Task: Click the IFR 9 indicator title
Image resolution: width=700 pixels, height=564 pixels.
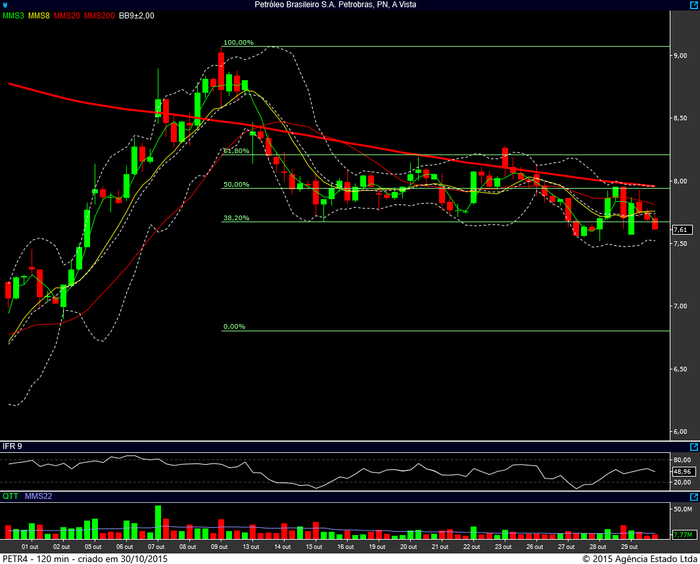Action: (x=13, y=445)
